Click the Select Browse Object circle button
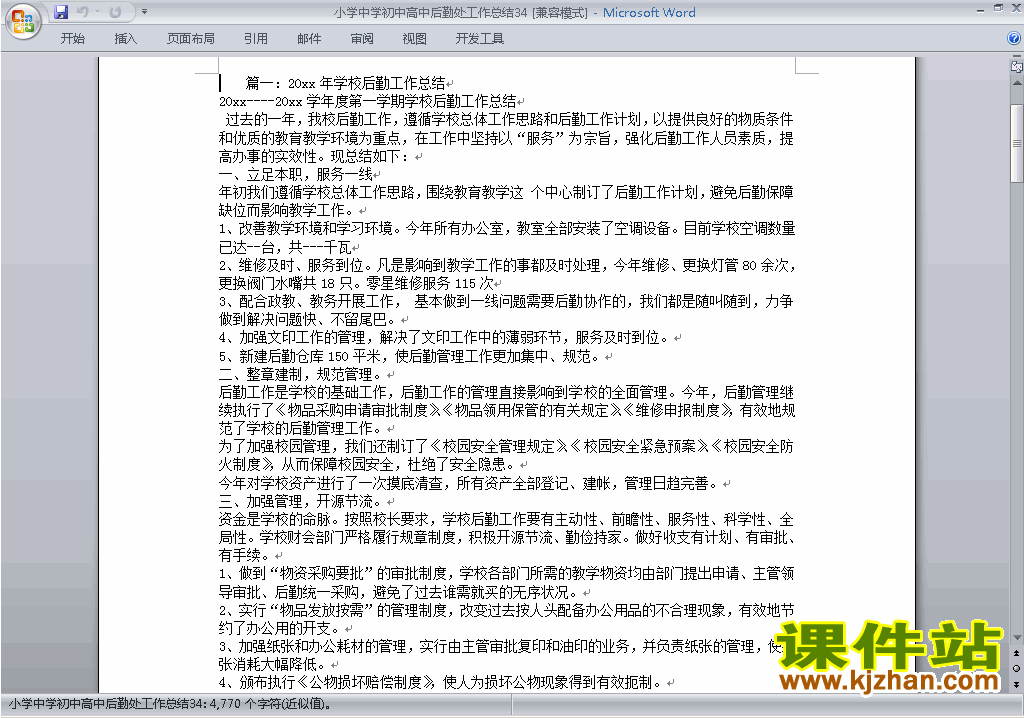Screen dimensions: 1024x718 click(1017, 668)
